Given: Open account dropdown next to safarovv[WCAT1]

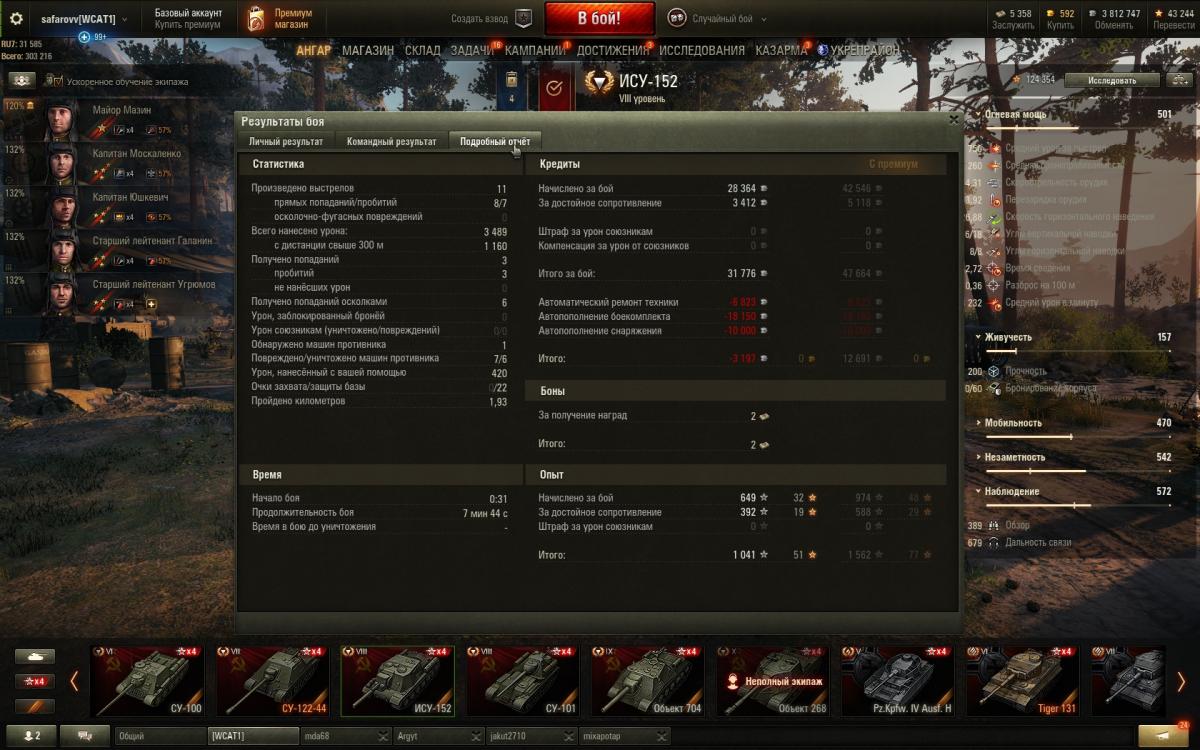Looking at the screenshot, I should coord(125,20).
